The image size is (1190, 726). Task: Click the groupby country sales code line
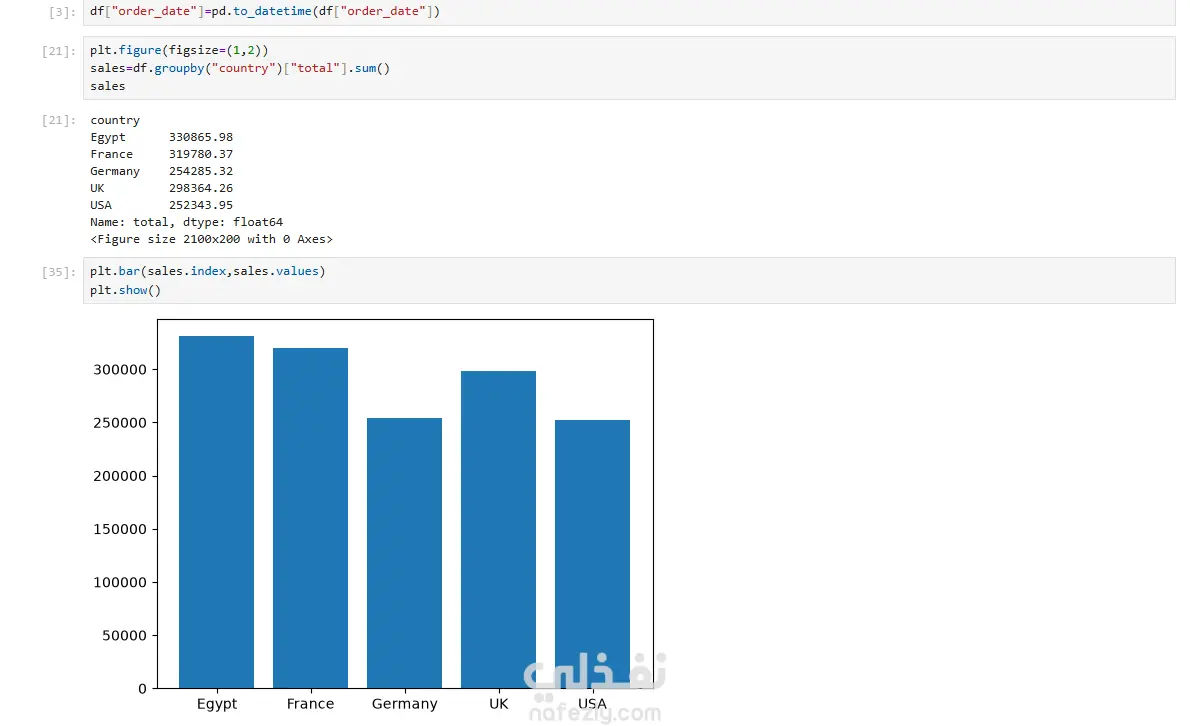(x=240, y=68)
